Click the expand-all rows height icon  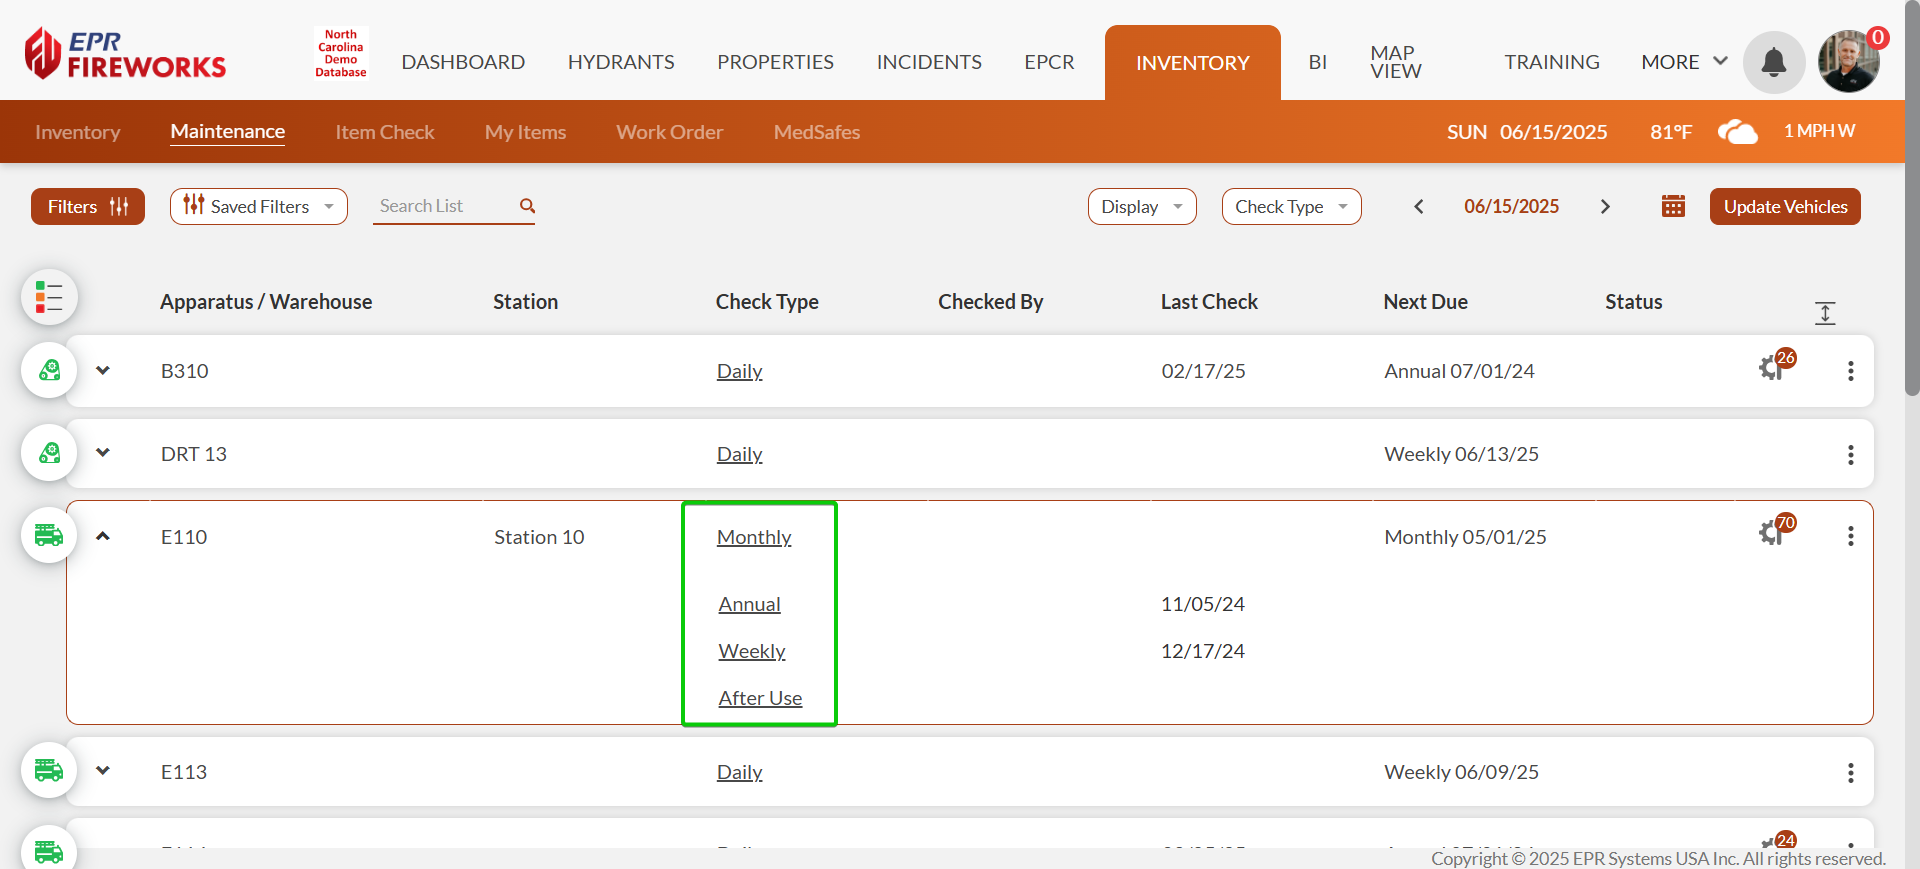1825,313
